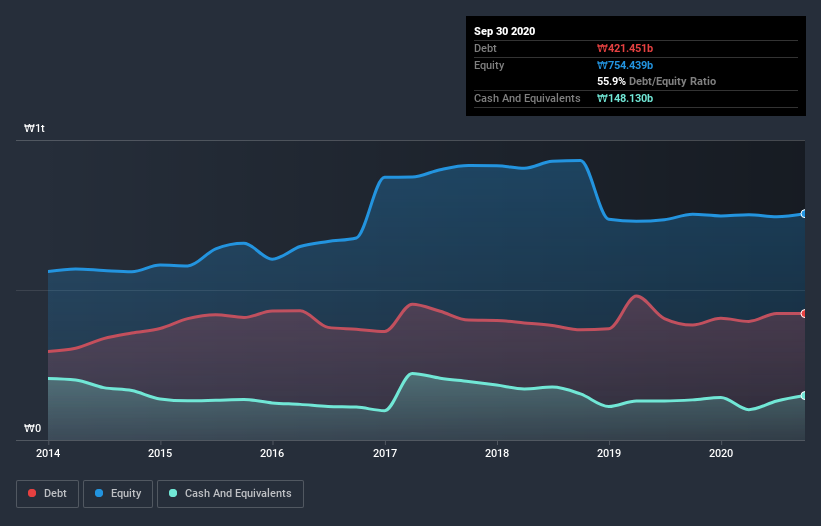Click the ₩0 y-axis label
821x526 pixels.
32,428
